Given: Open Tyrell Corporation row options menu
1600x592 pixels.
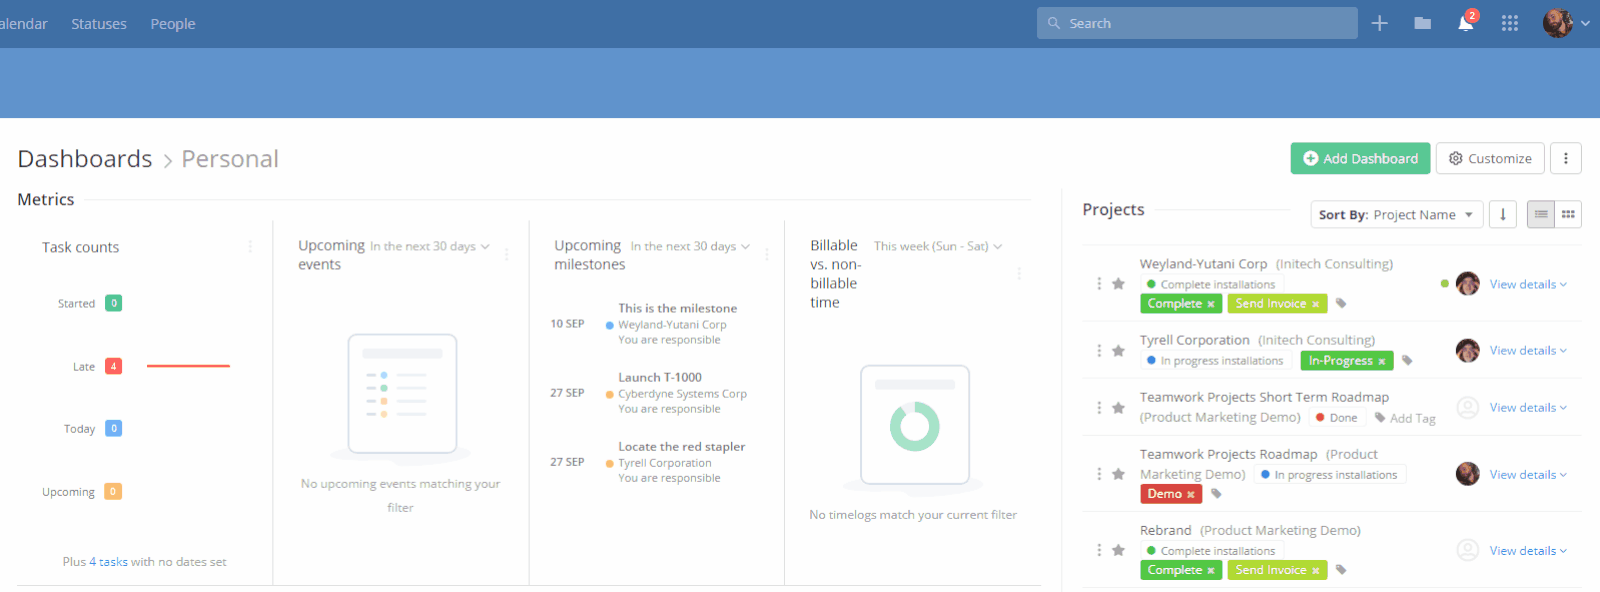Looking at the screenshot, I should tap(1099, 350).
